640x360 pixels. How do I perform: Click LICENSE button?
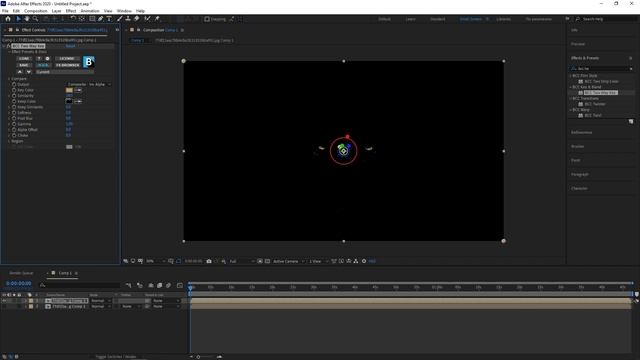(x=67, y=59)
